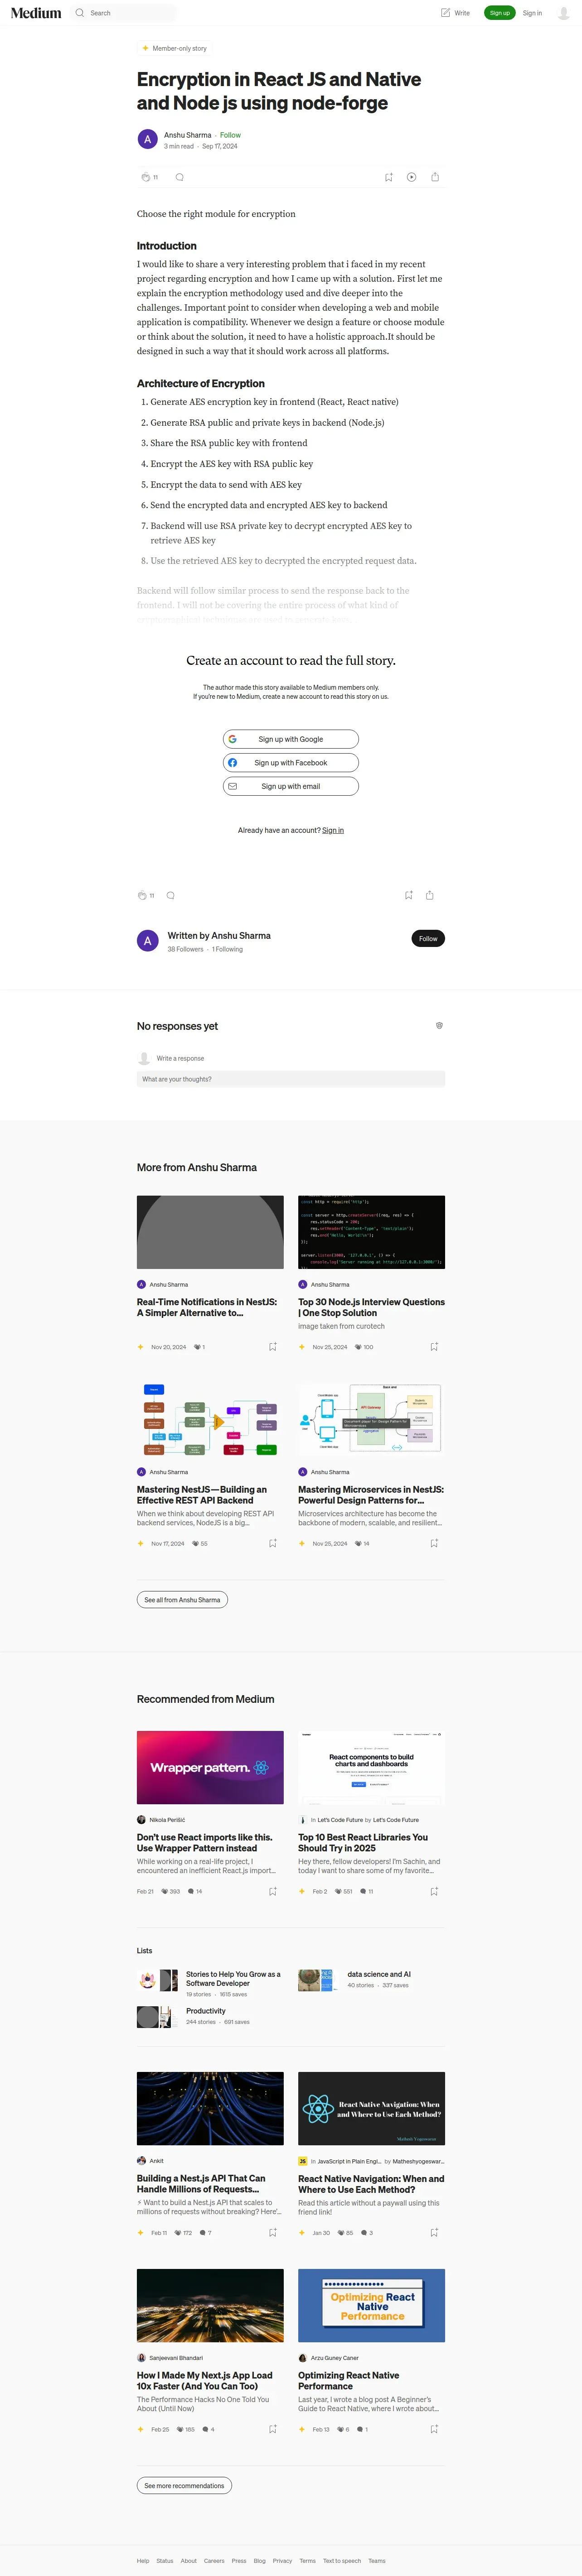The image size is (582, 2576).
Task: Open the Real-Time Notifications in NestJS thumbnail
Action: (210, 1232)
